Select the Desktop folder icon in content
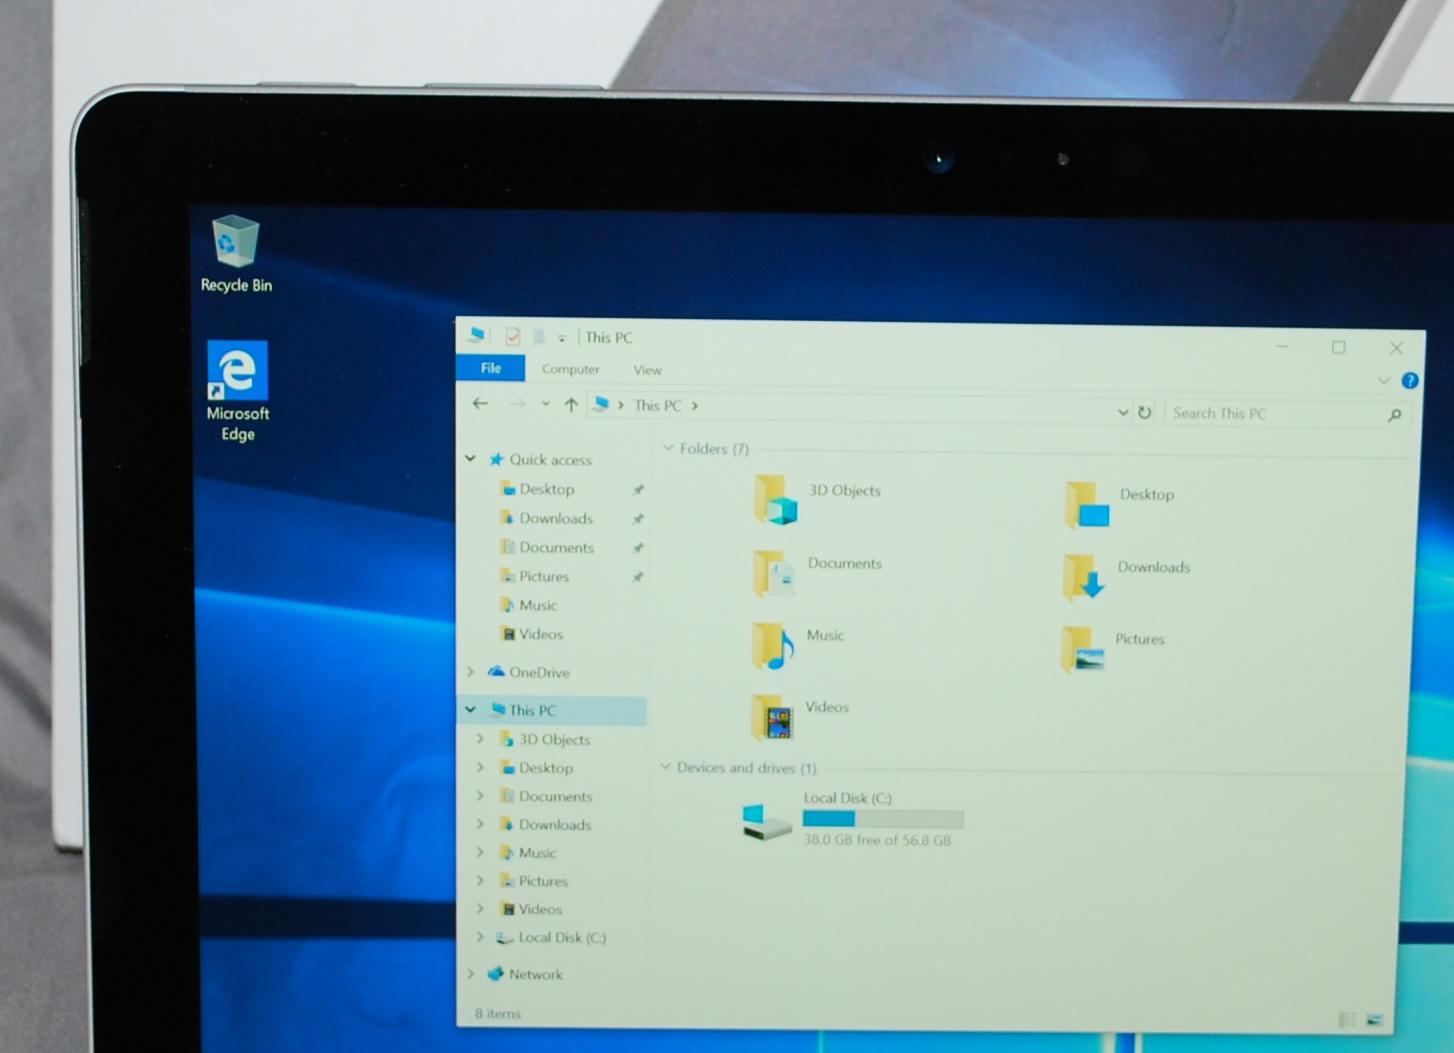This screenshot has width=1454, height=1053. pyautogui.click(x=1087, y=503)
